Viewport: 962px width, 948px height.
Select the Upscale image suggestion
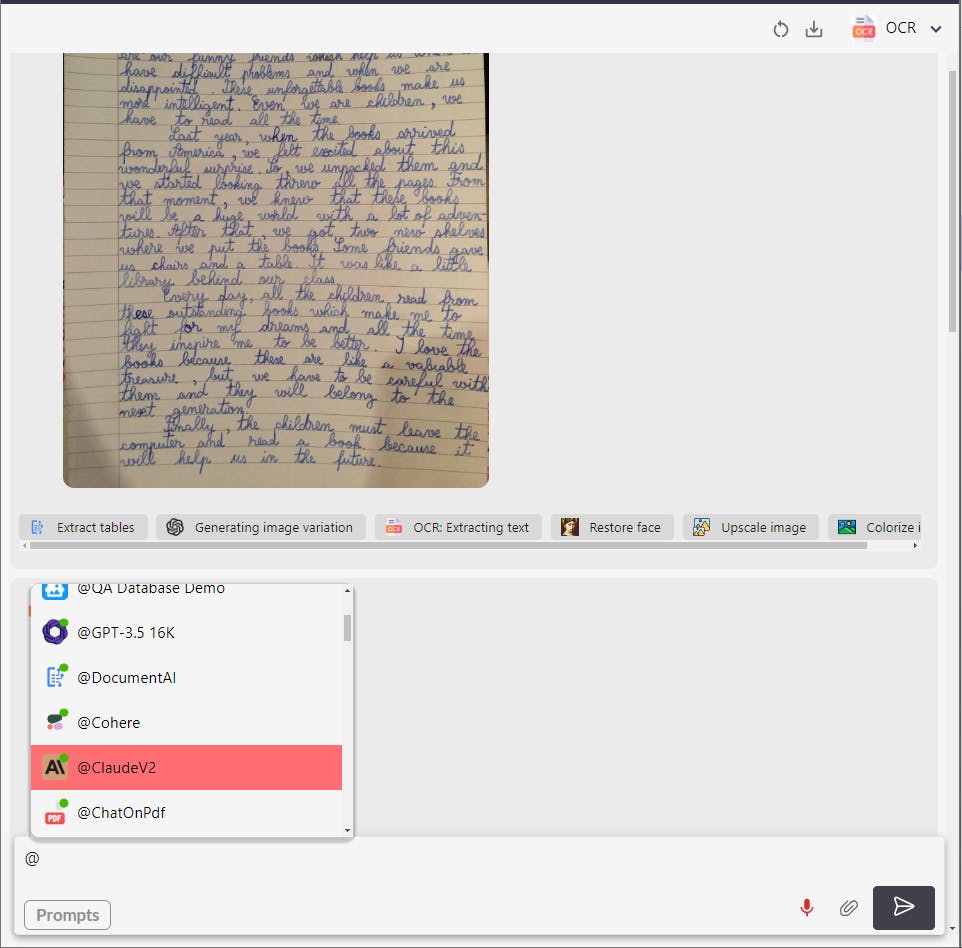point(751,527)
